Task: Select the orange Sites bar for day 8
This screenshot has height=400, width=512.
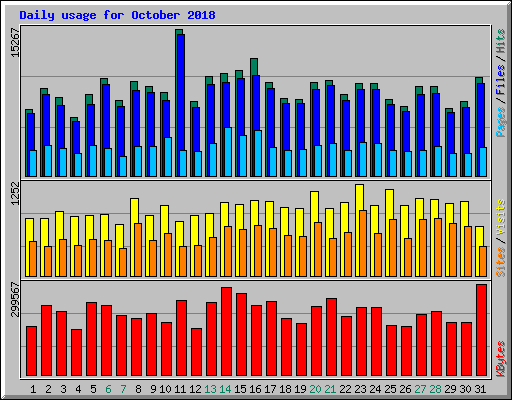Action: pyautogui.click(x=138, y=250)
